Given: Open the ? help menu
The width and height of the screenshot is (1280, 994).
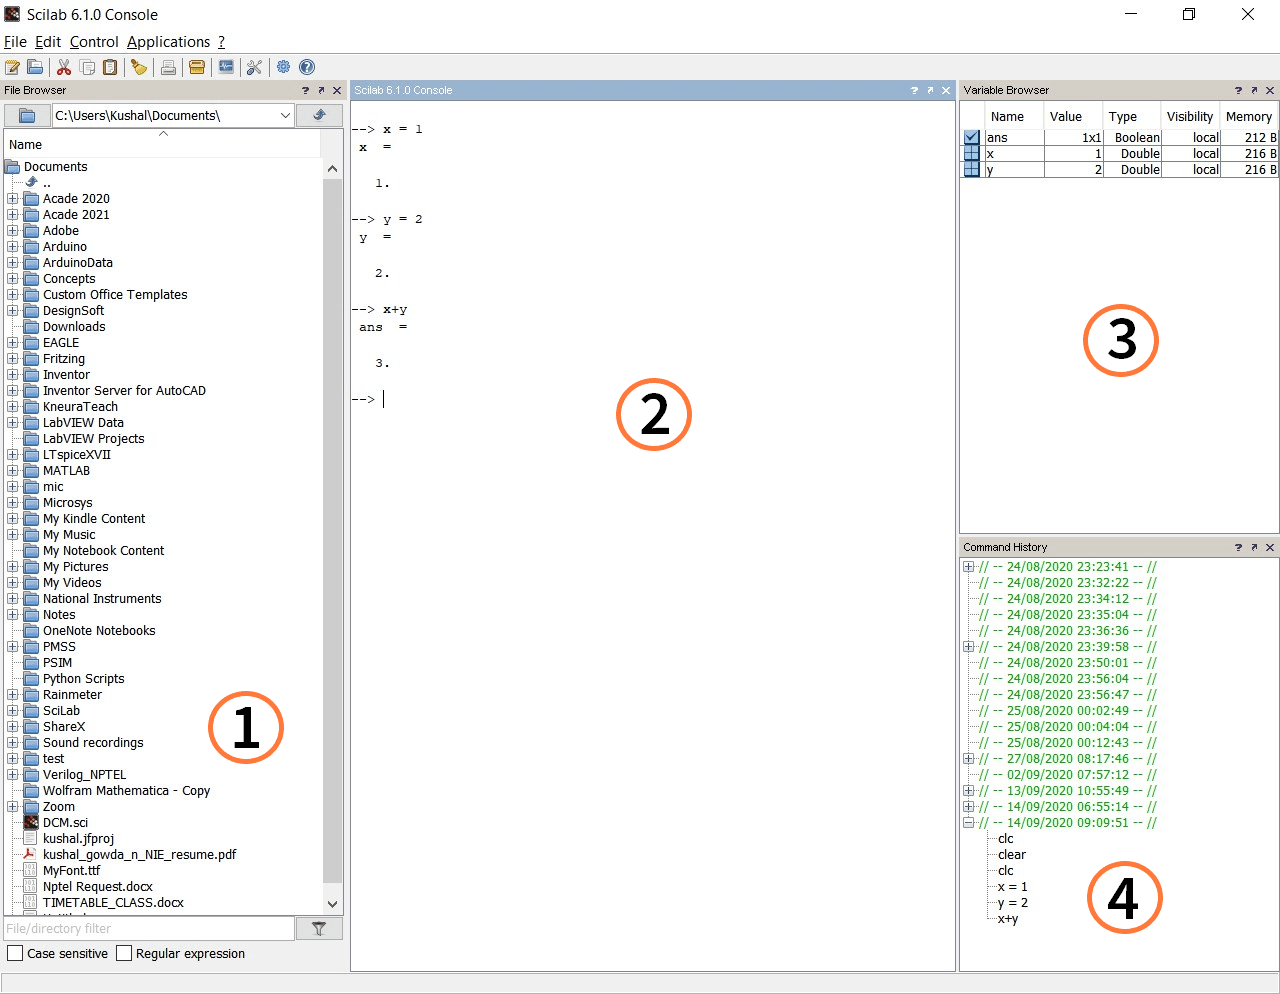Looking at the screenshot, I should pyautogui.click(x=222, y=42).
